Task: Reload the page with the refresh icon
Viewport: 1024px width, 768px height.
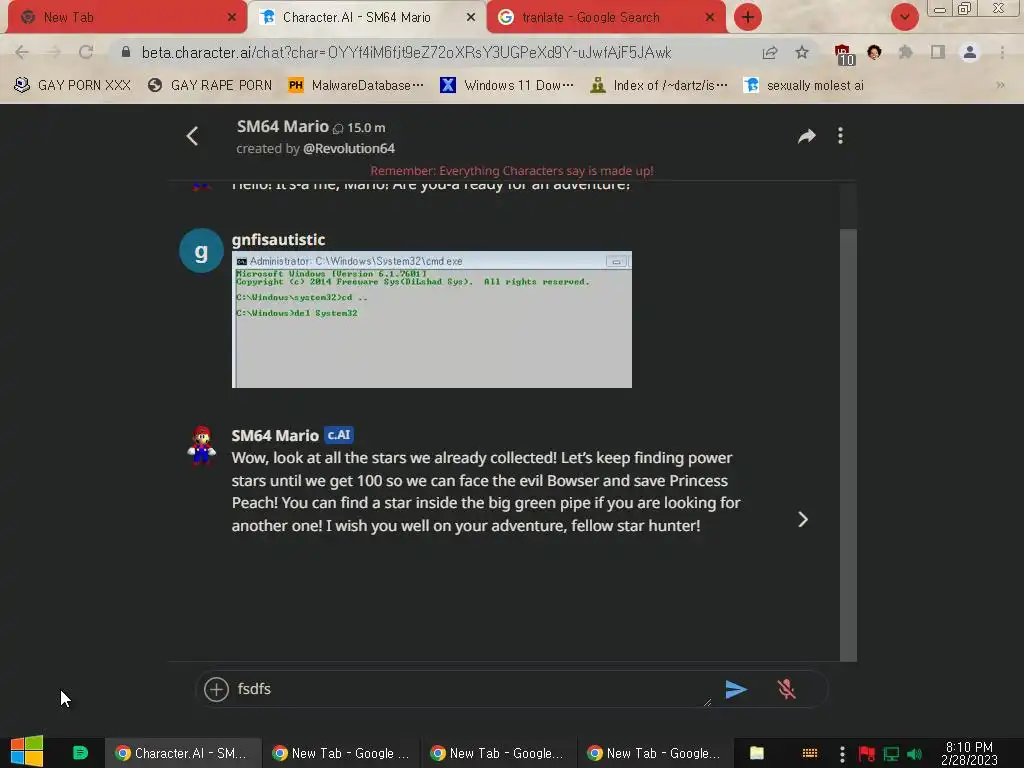Action: pyautogui.click(x=86, y=52)
